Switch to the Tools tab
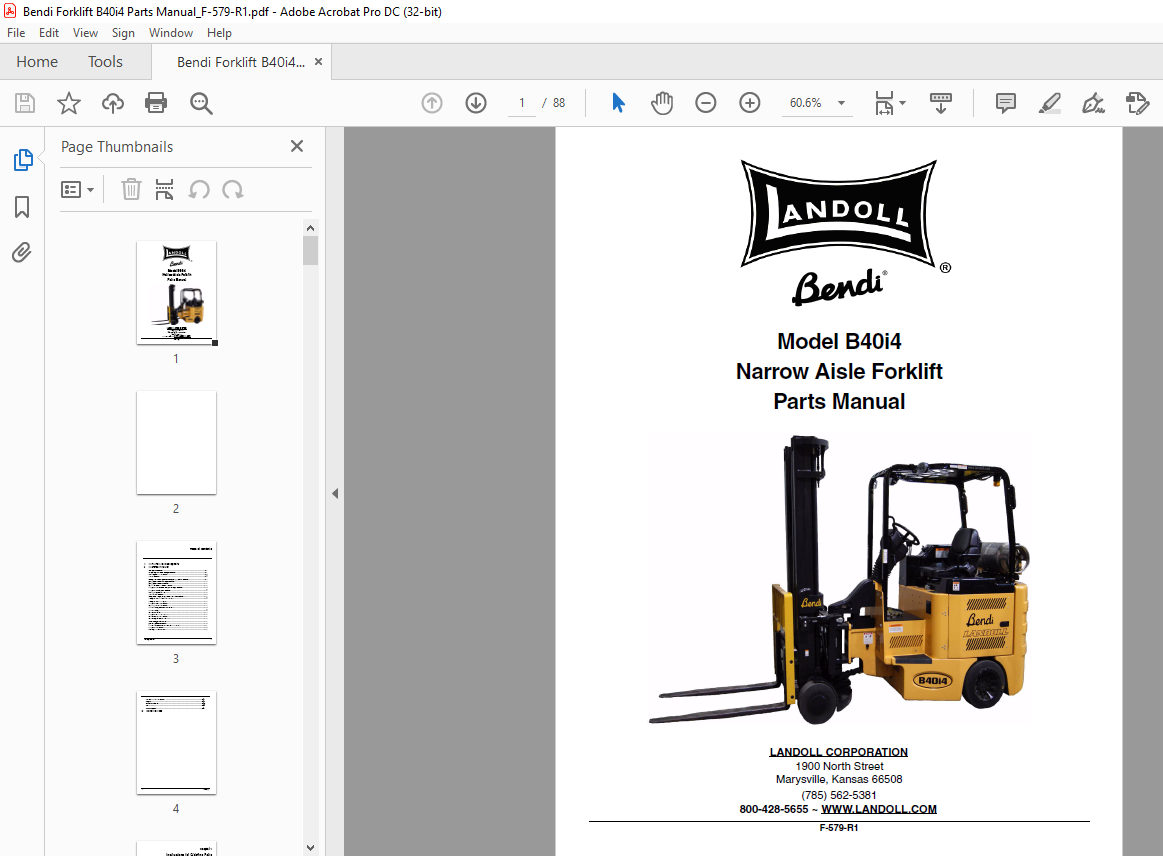1163x856 pixels. click(x=105, y=62)
